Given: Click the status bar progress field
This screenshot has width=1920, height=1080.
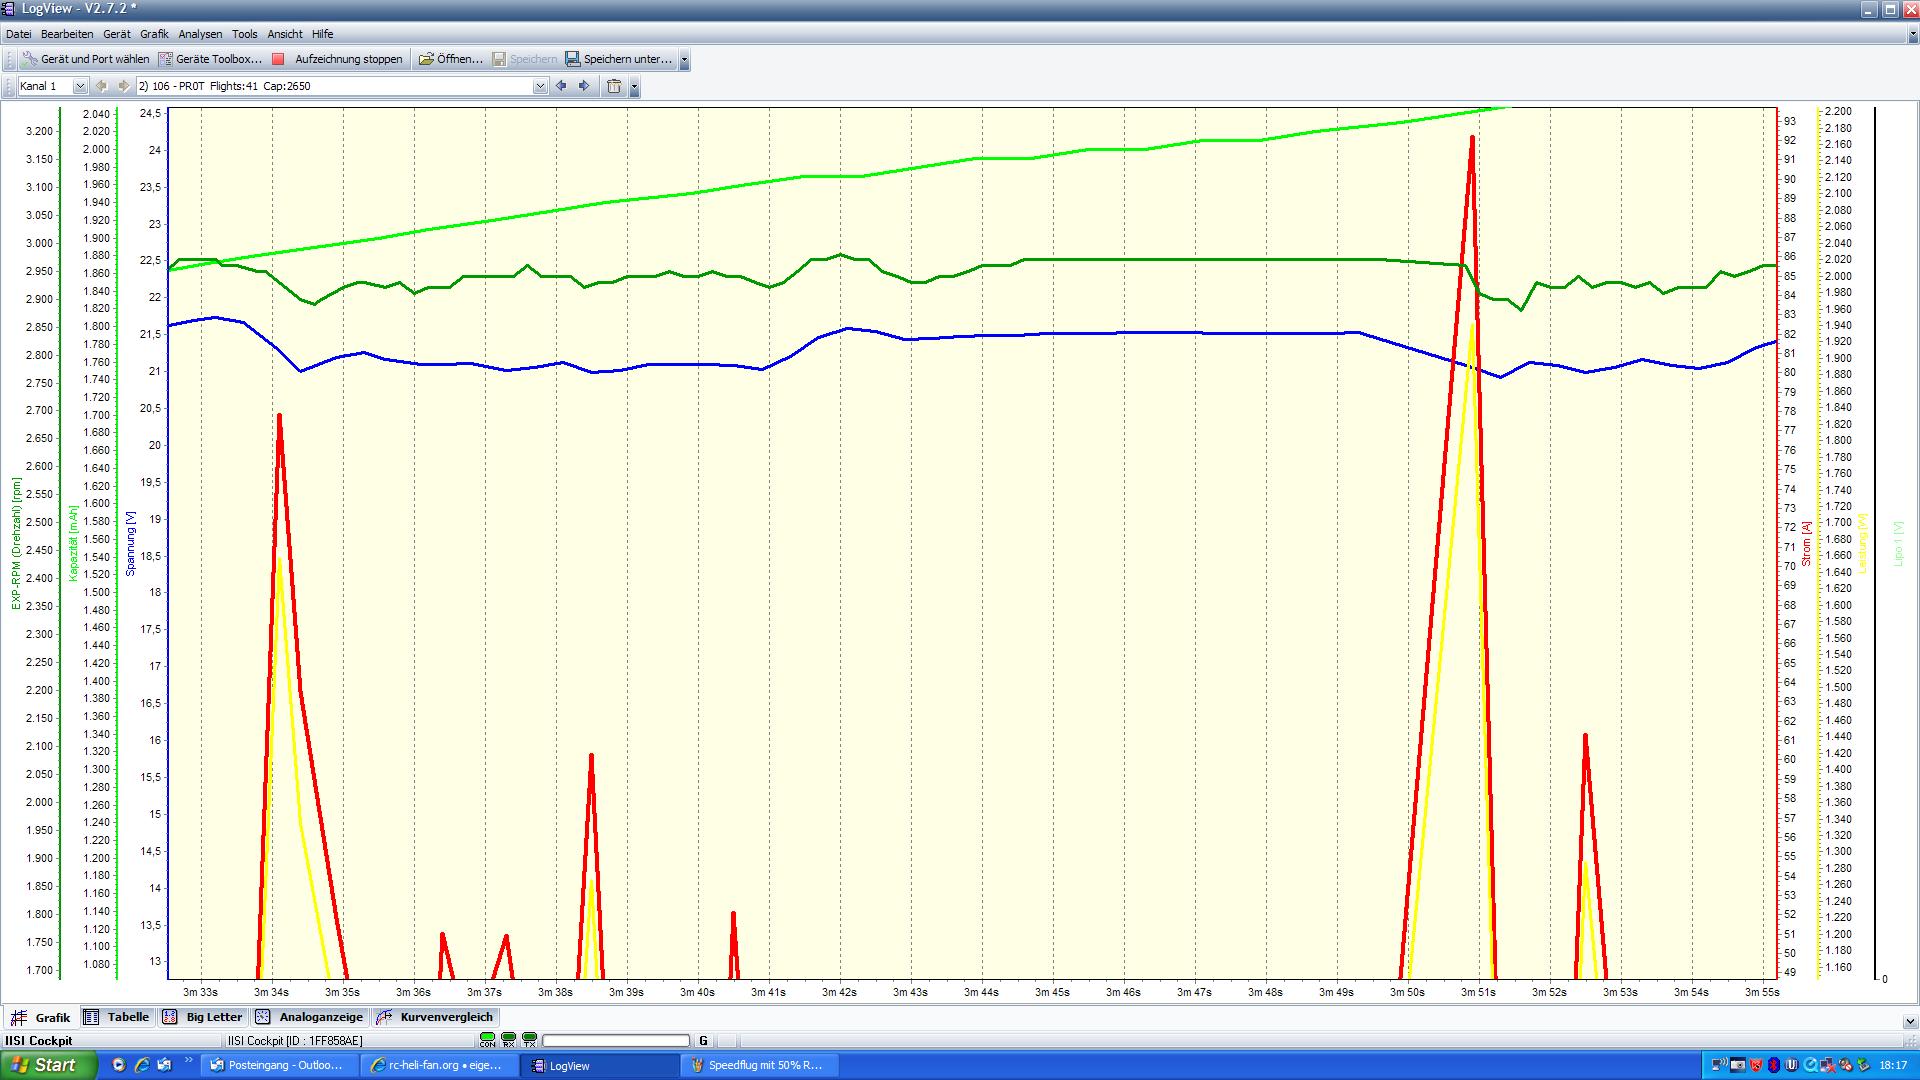Looking at the screenshot, I should point(616,1041).
